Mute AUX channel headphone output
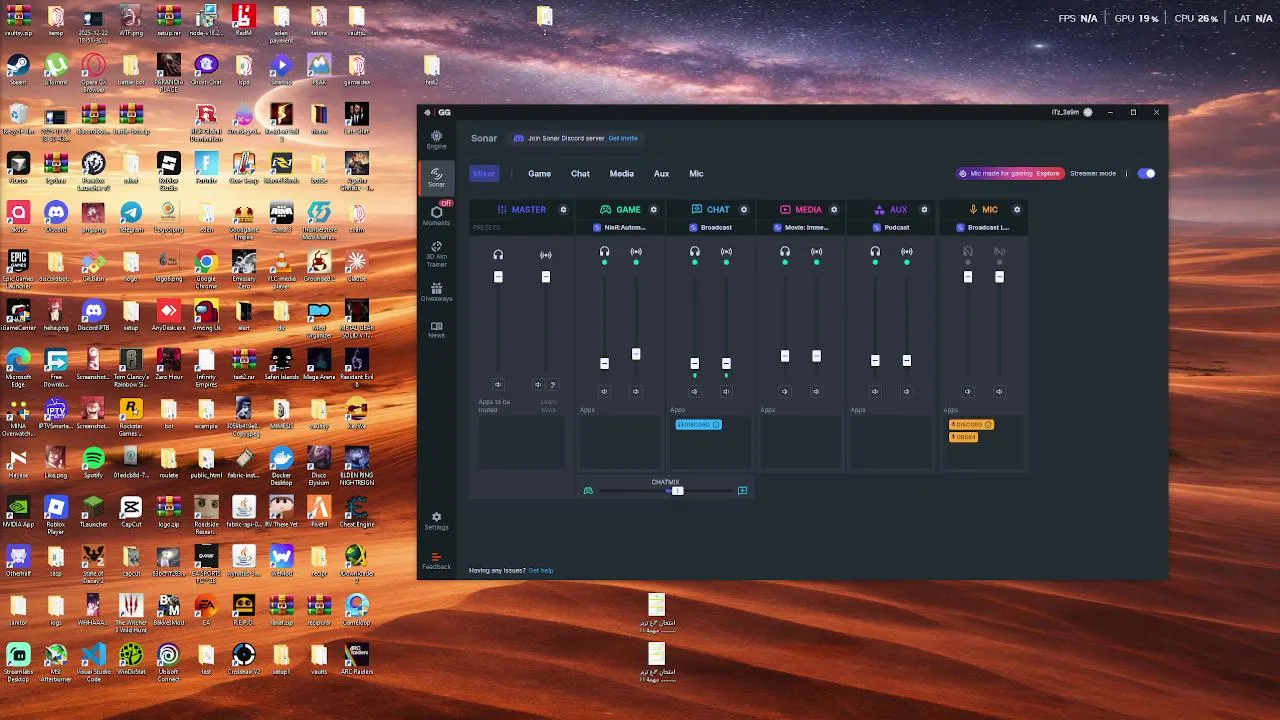 click(875, 392)
